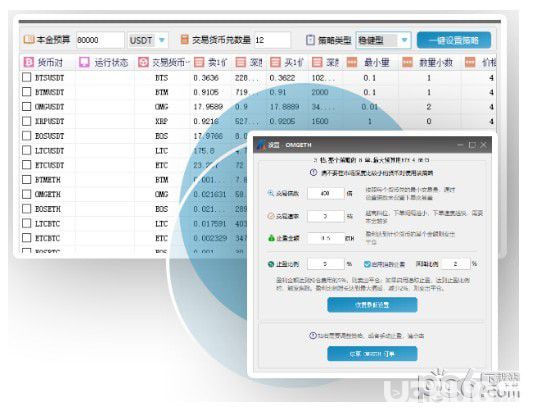Tick the BTMETH row checkbox

point(27,179)
